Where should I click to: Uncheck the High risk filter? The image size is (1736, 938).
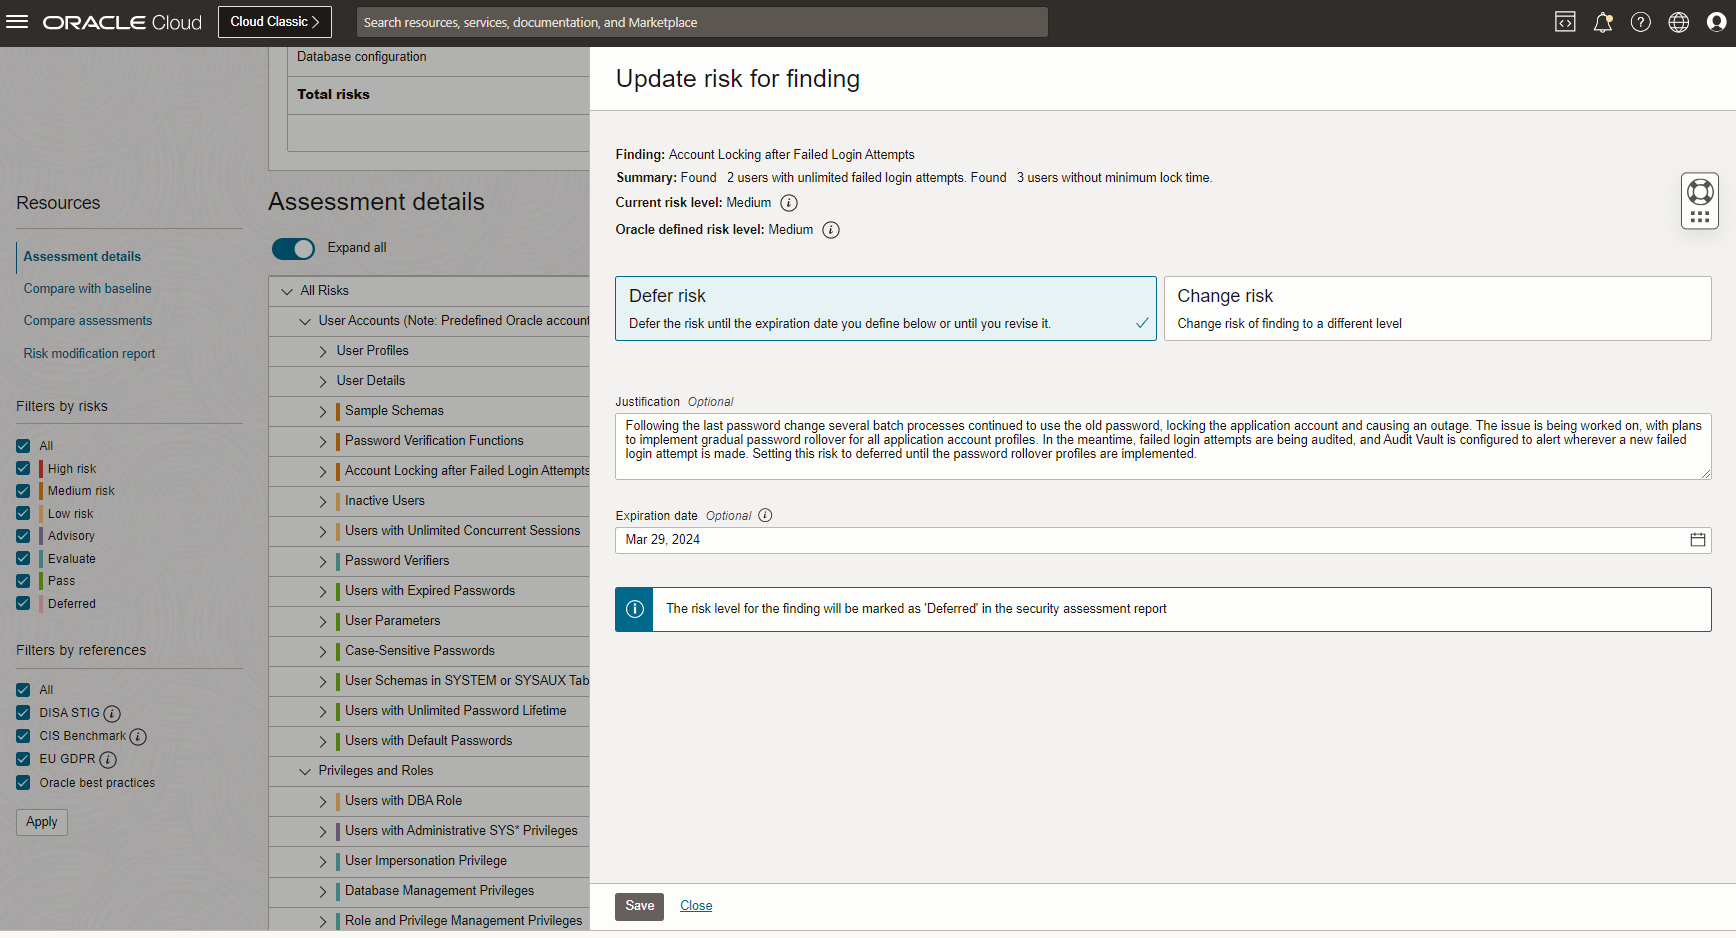pyautogui.click(x=22, y=468)
